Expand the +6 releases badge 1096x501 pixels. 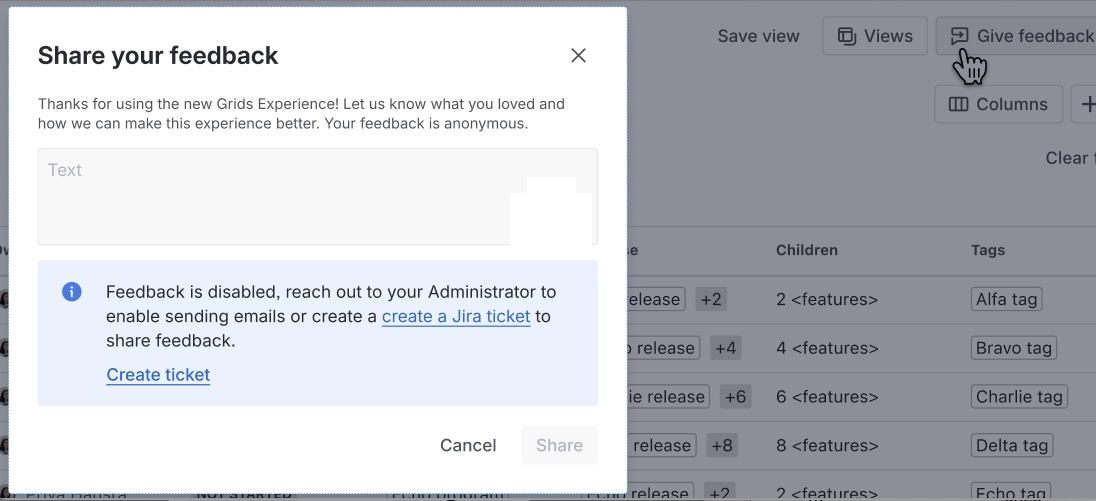click(x=736, y=396)
